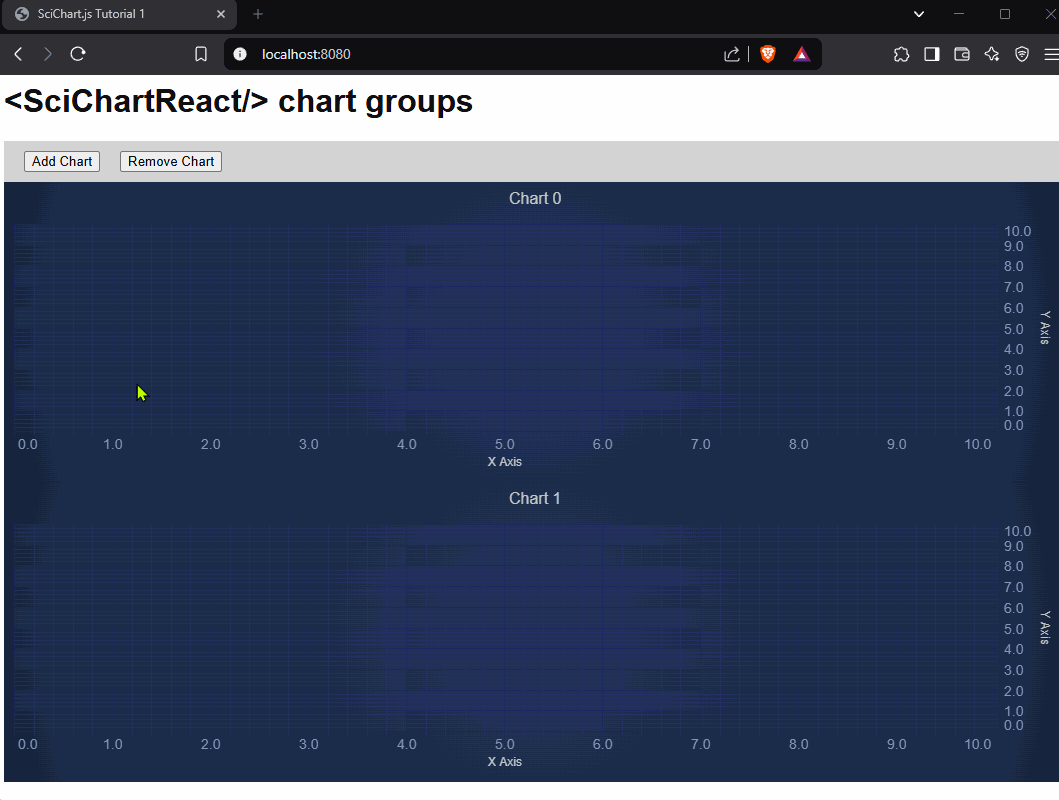Screen dimensions: 1059x800
Task: Launch the Leo AI sparkle icon
Action: pos(991,54)
